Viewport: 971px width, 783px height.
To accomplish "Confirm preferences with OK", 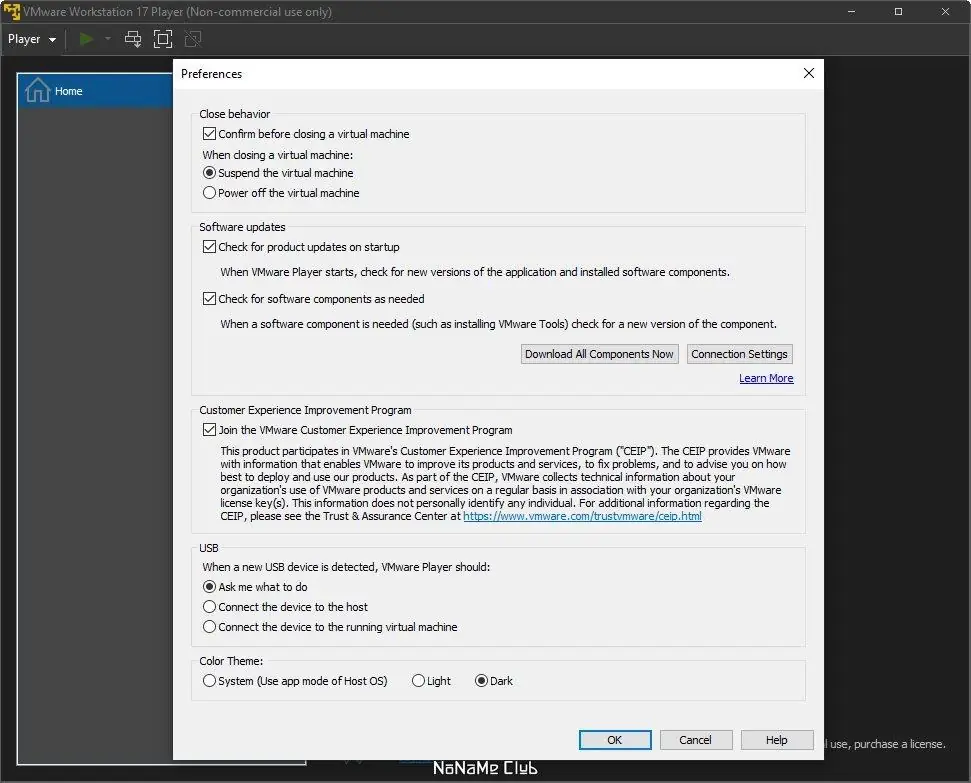I will 615,740.
